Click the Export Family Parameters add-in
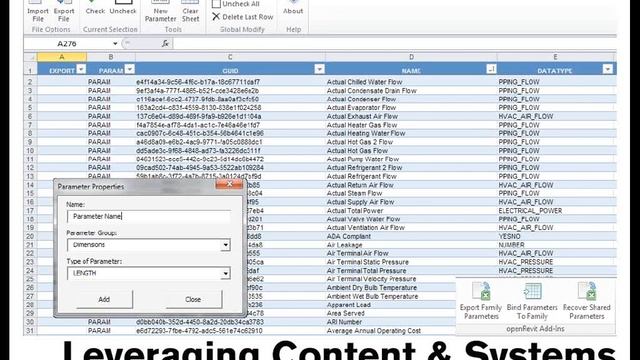This screenshot has height=360, width=640. coord(481,301)
